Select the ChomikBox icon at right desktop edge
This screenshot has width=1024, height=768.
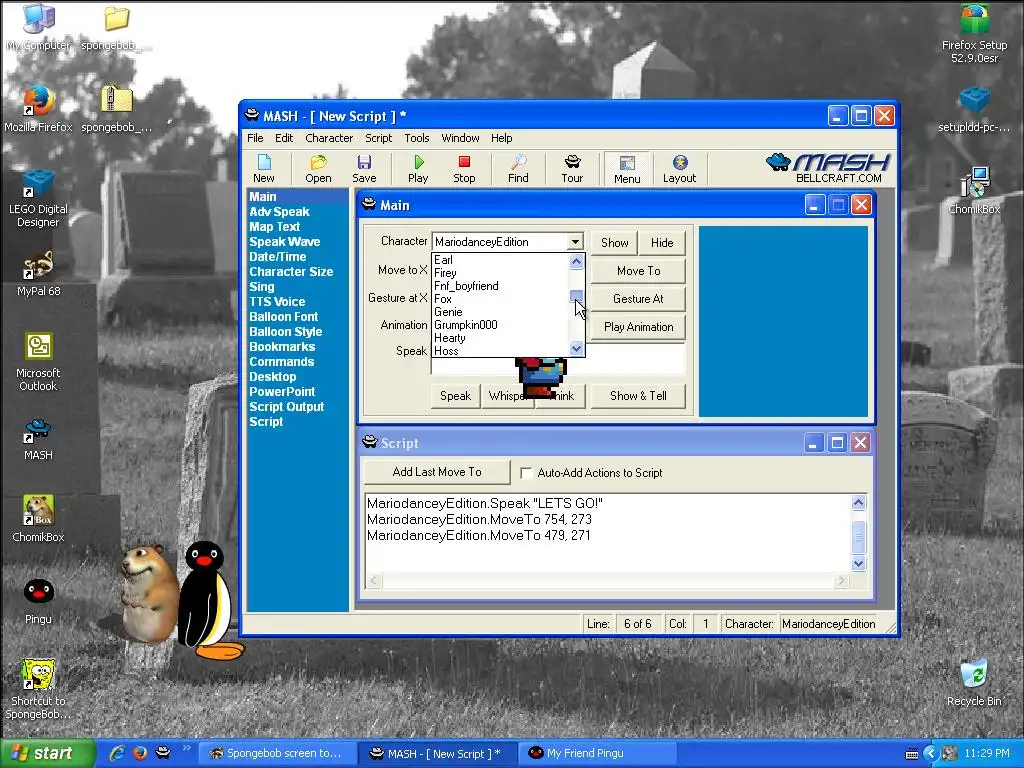(974, 191)
